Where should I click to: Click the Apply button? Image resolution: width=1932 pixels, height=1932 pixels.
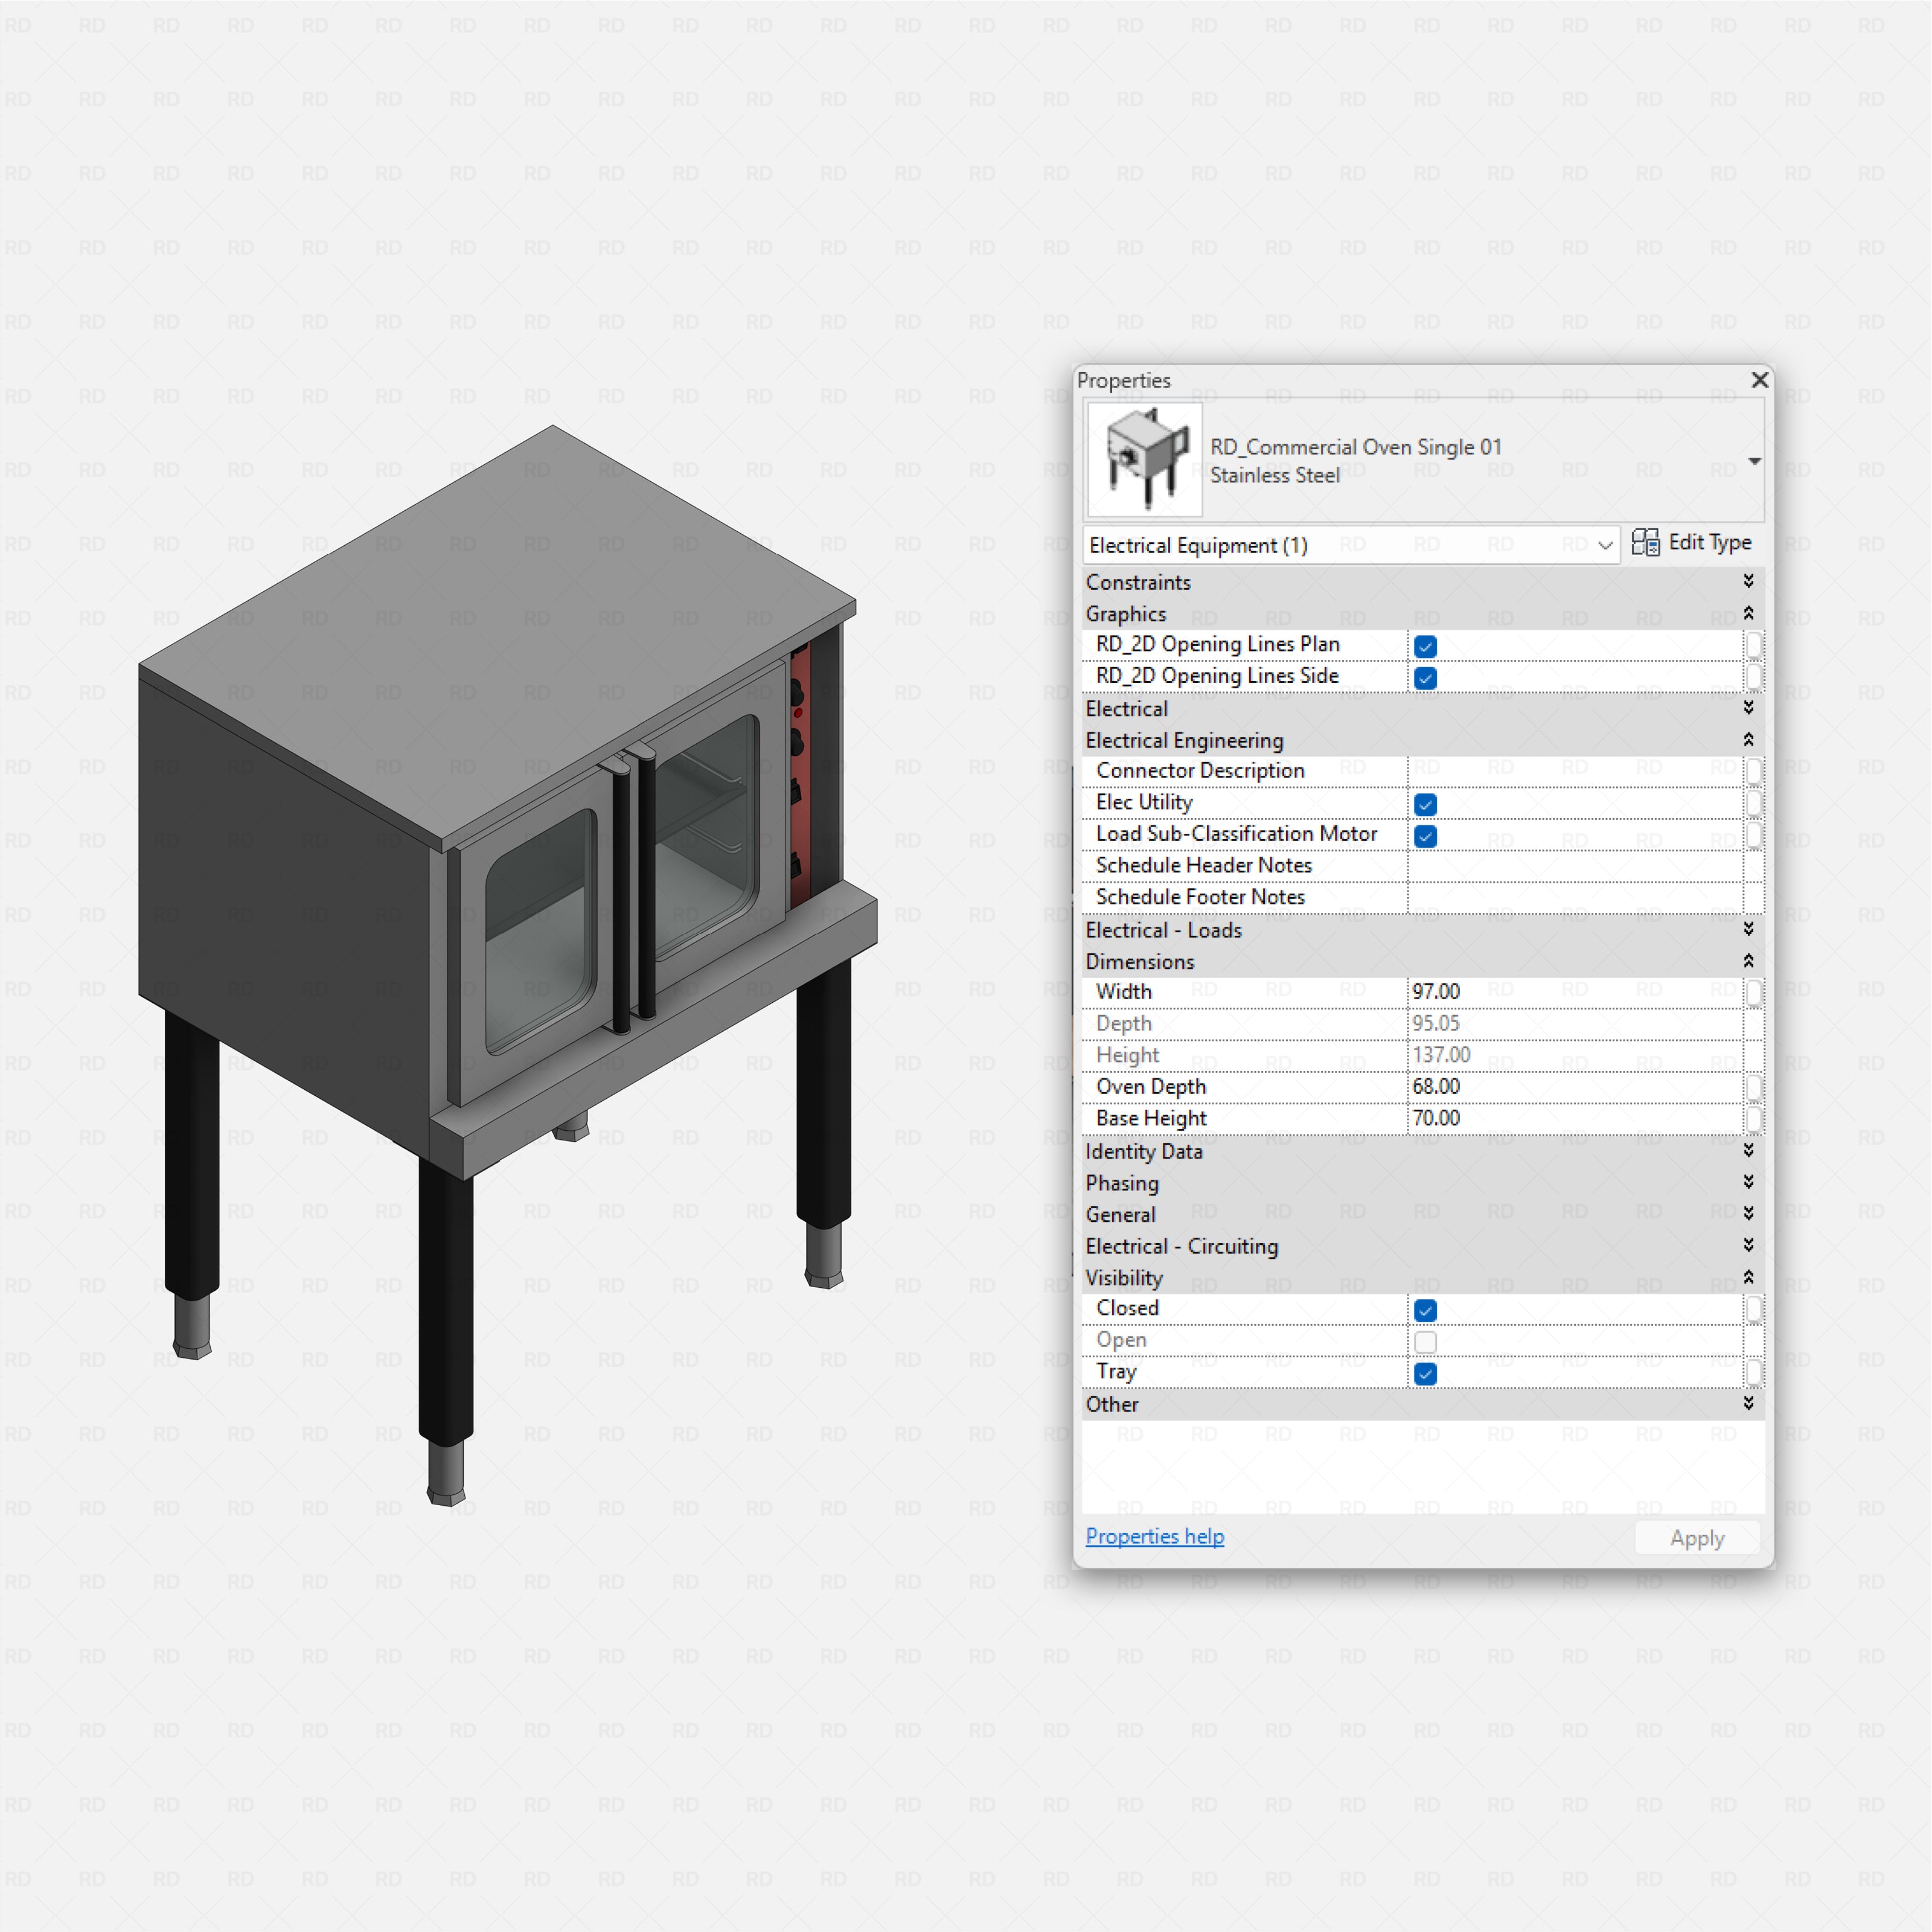(1696, 1537)
